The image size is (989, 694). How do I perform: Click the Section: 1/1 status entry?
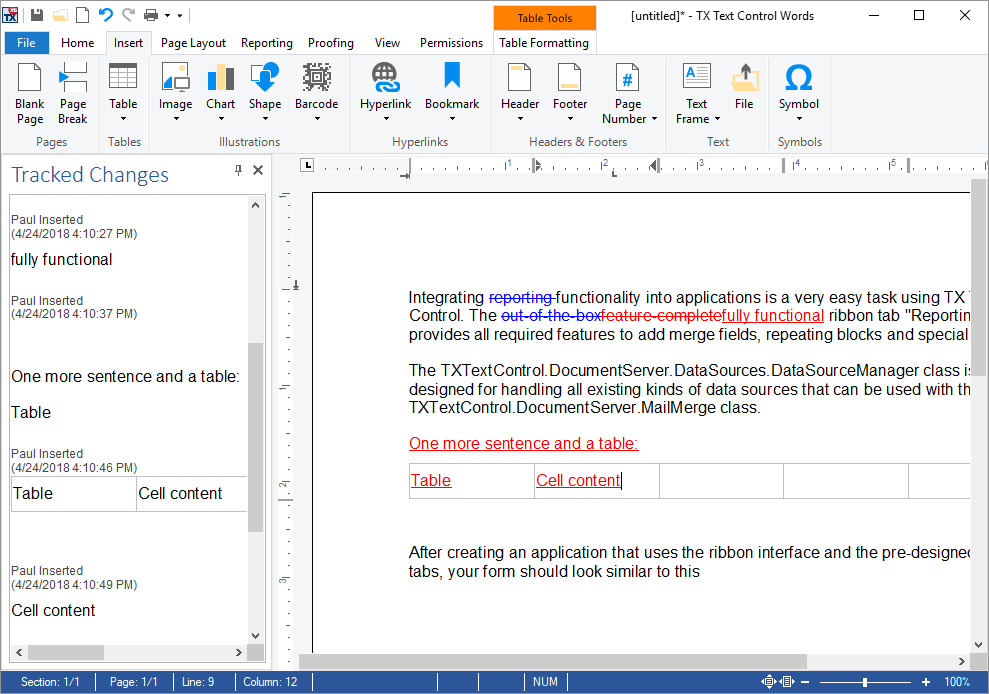[50, 682]
